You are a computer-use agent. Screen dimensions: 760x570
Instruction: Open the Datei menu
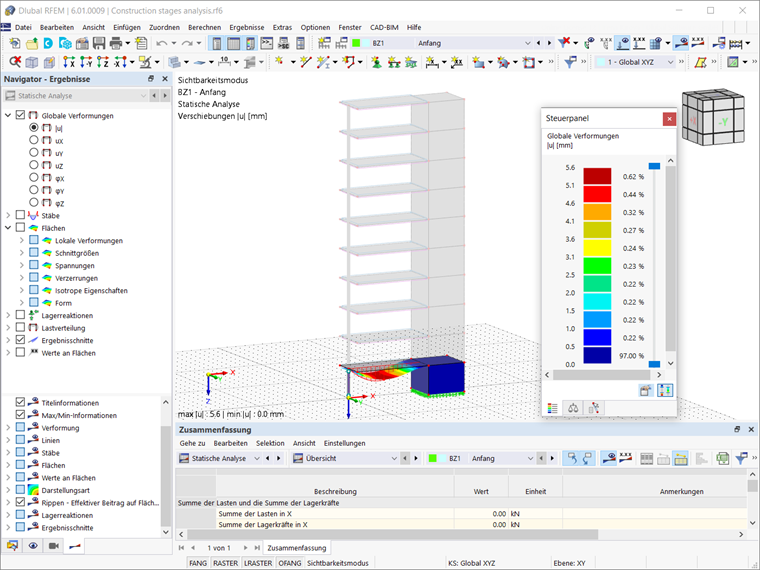coord(23,28)
